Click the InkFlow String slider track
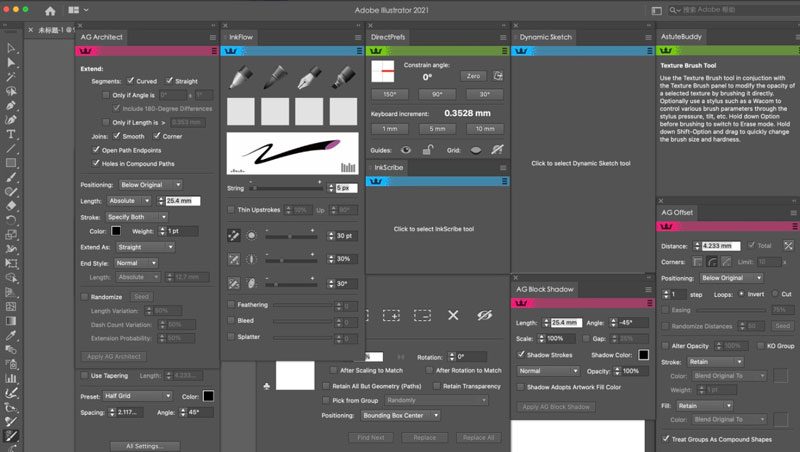Viewport: 800px width, 452px height. click(286, 188)
